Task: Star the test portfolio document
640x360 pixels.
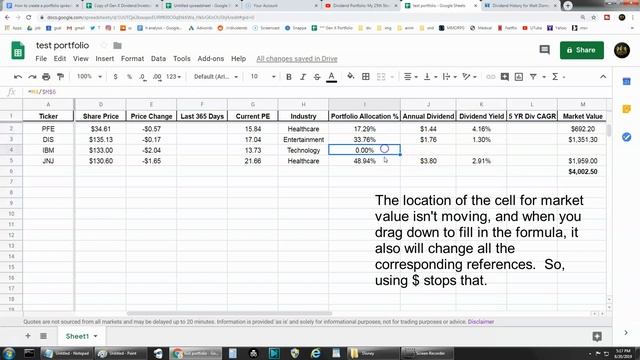Action: point(104,45)
